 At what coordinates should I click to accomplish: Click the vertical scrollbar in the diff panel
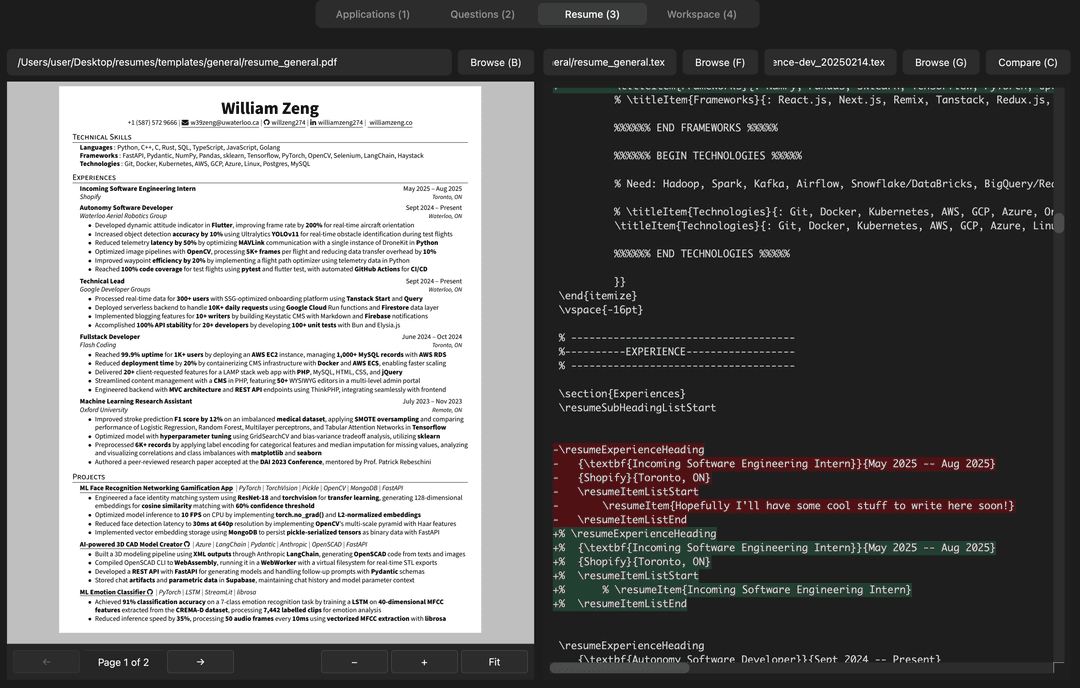1058,223
